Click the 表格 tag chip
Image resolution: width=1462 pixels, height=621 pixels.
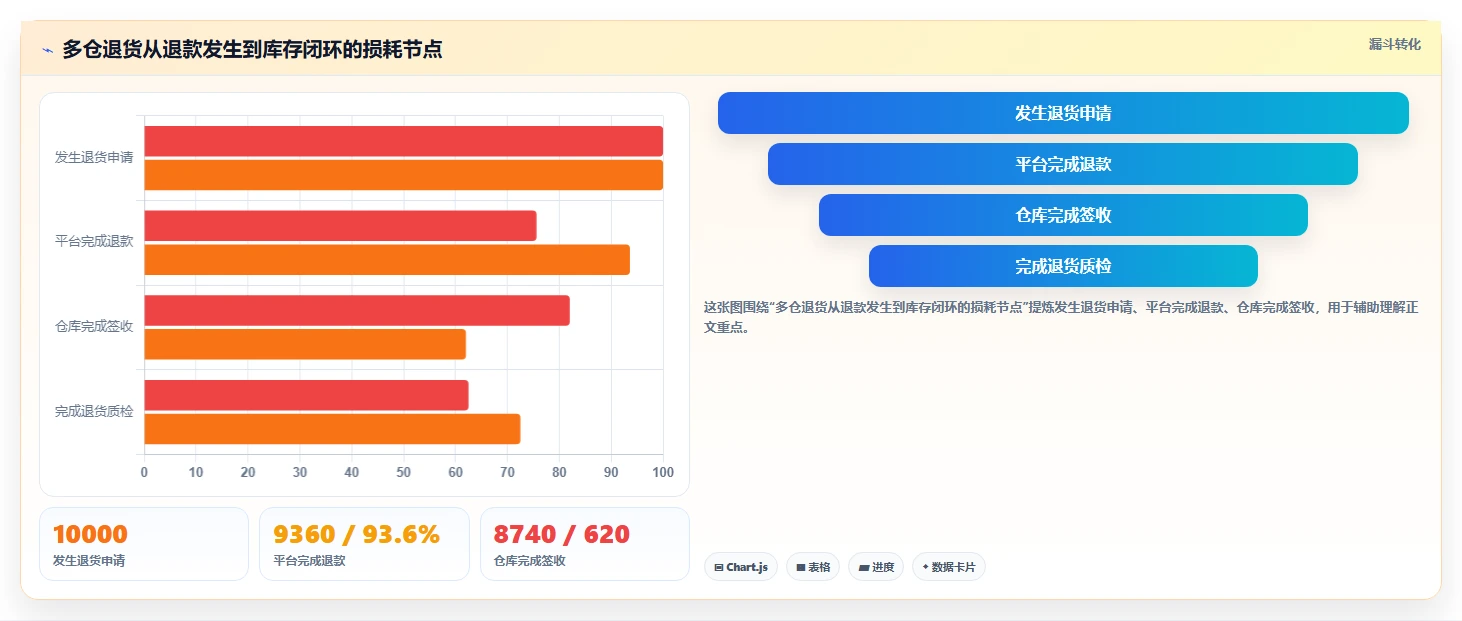tap(813, 567)
